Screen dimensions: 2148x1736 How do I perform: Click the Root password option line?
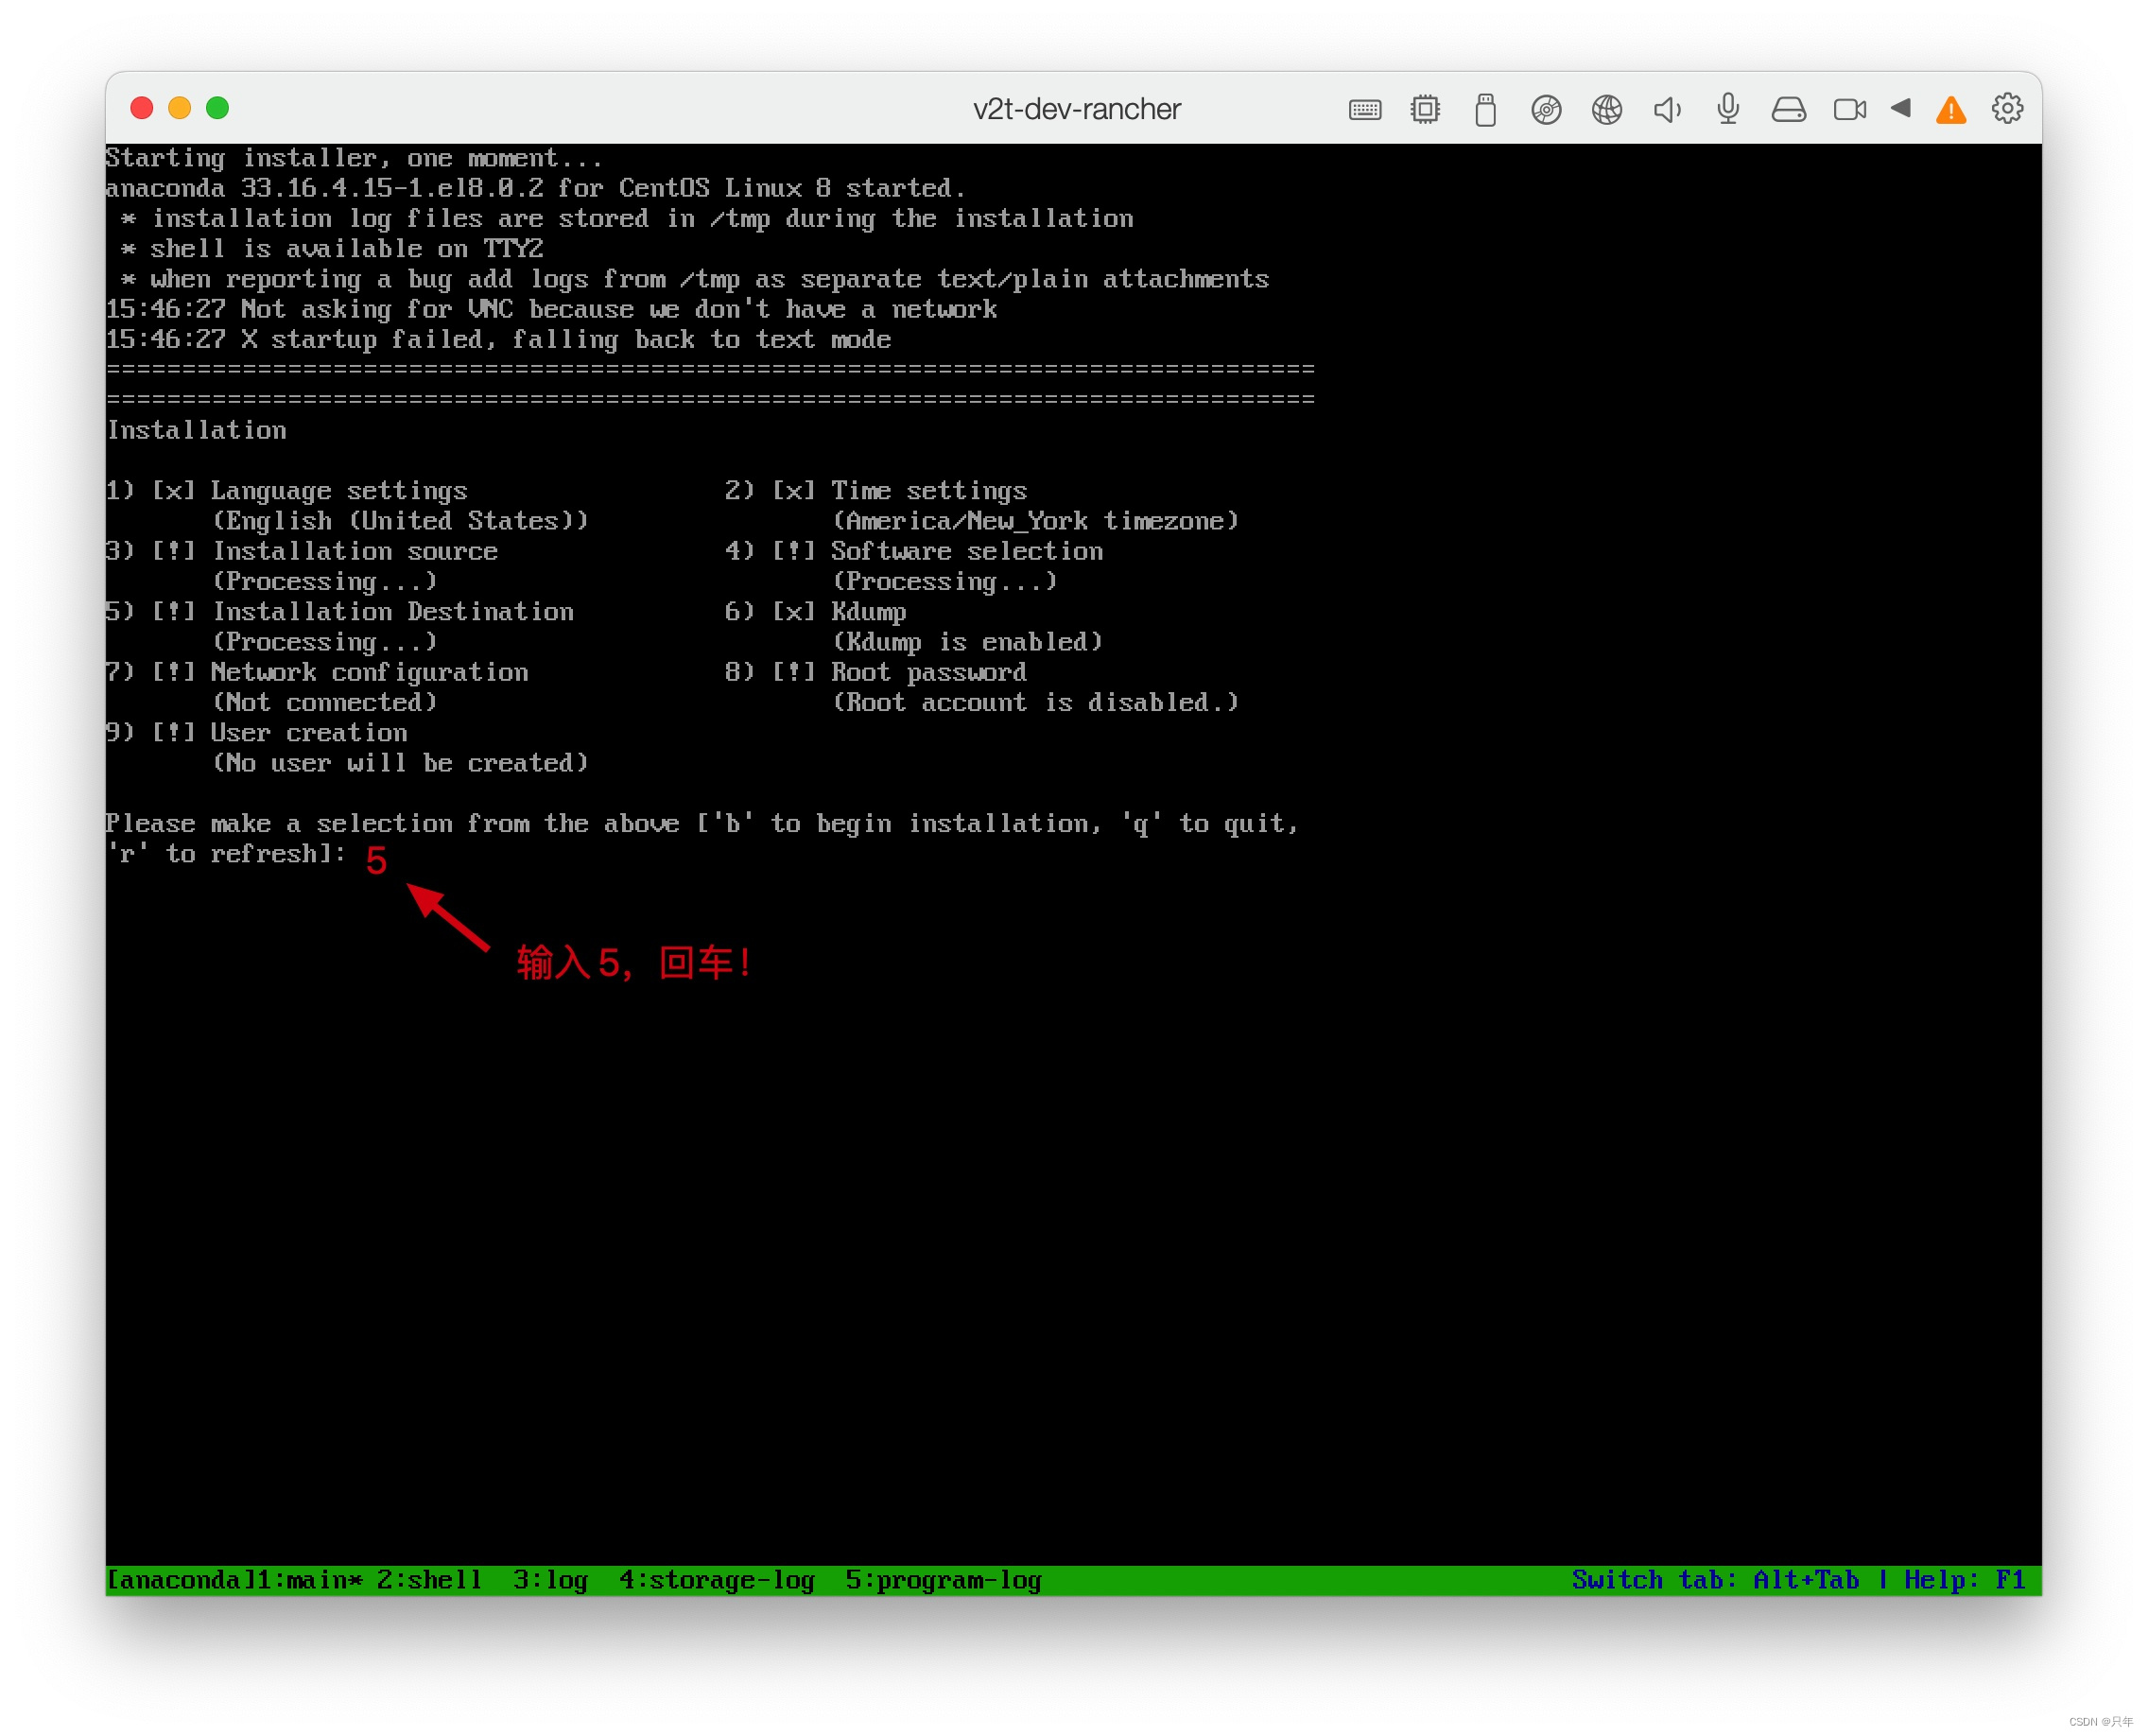(927, 672)
